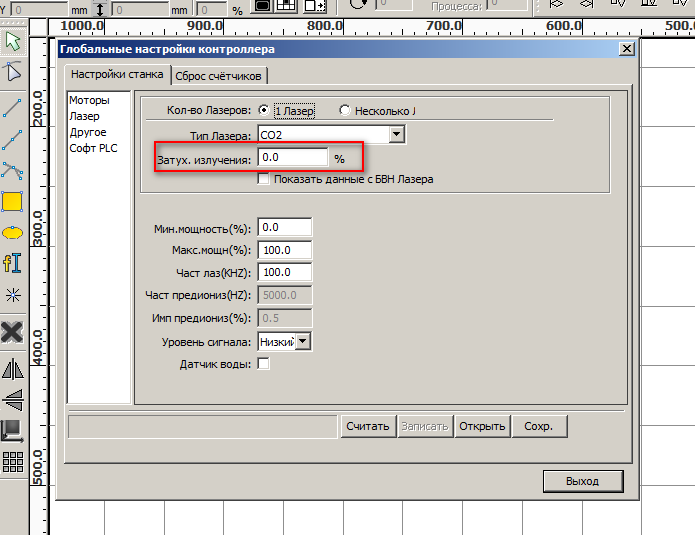The image size is (695, 535).
Task: Select the straight line drawing tool
Action: pos(13,106)
